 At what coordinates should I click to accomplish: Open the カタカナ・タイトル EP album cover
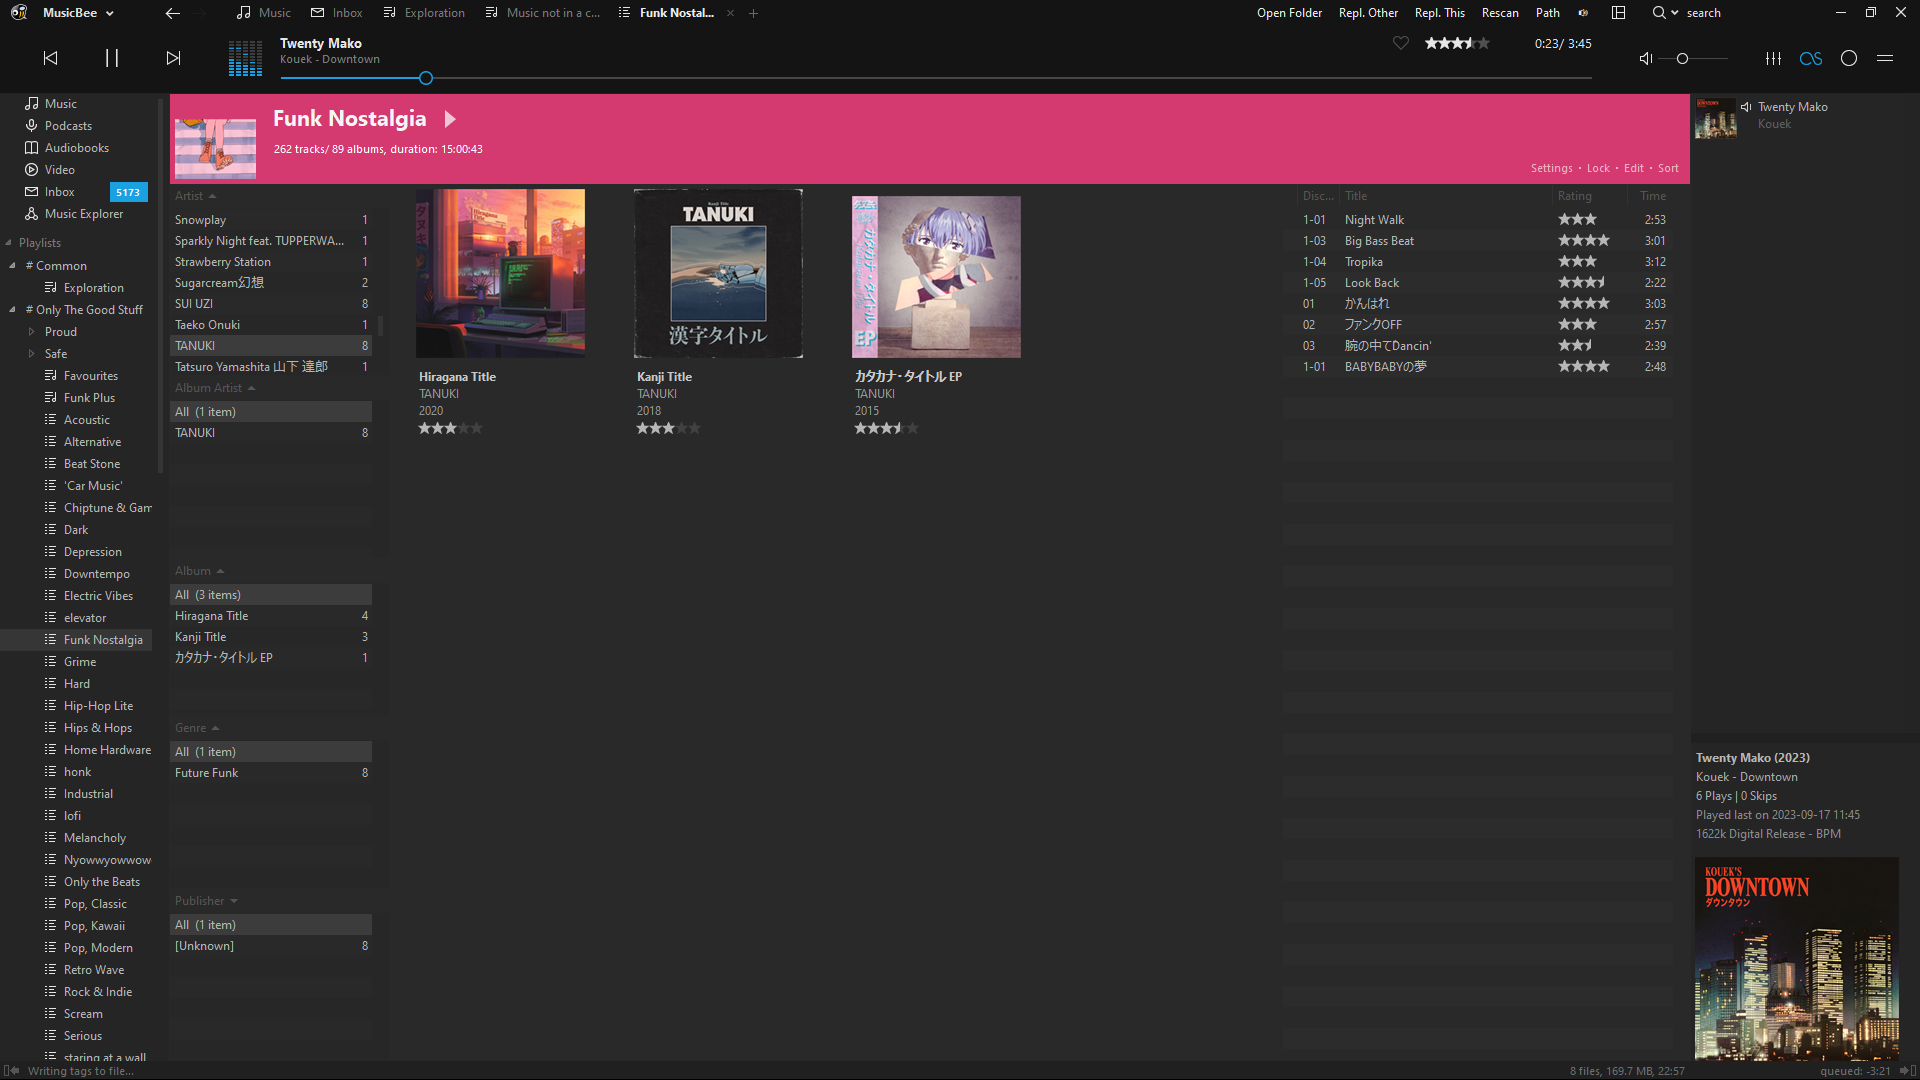[936, 276]
